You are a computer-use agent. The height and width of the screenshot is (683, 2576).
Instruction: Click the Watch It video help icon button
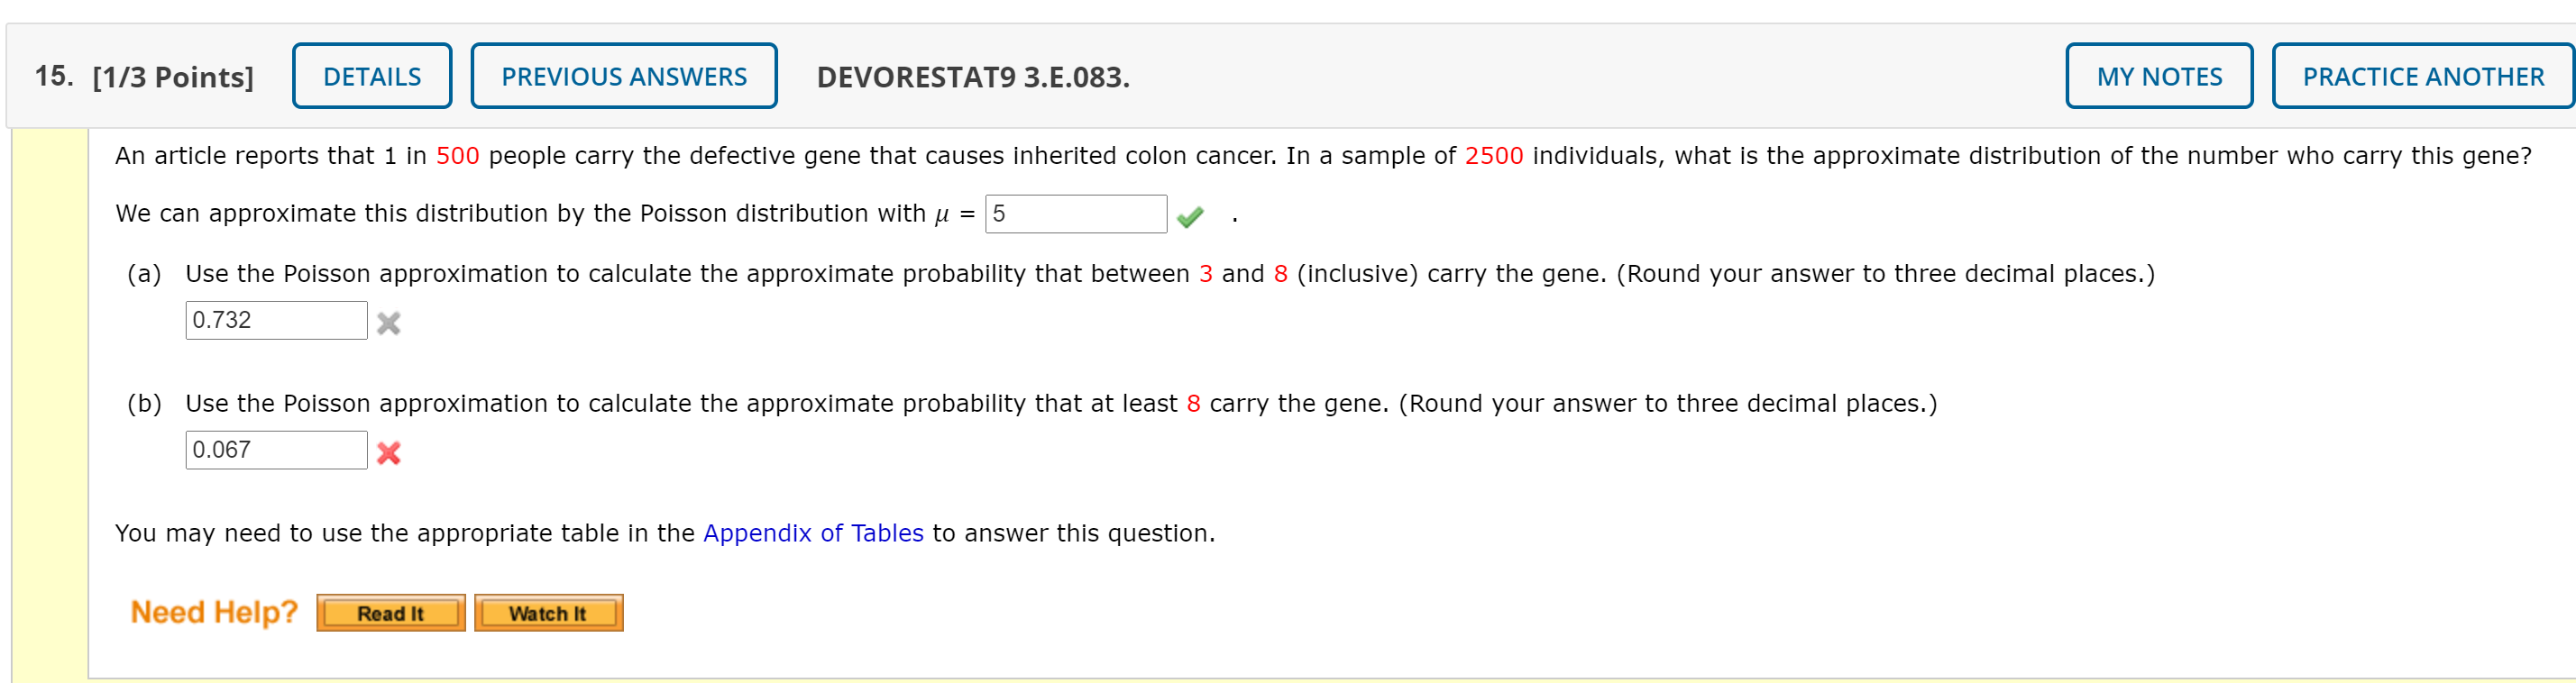point(547,613)
